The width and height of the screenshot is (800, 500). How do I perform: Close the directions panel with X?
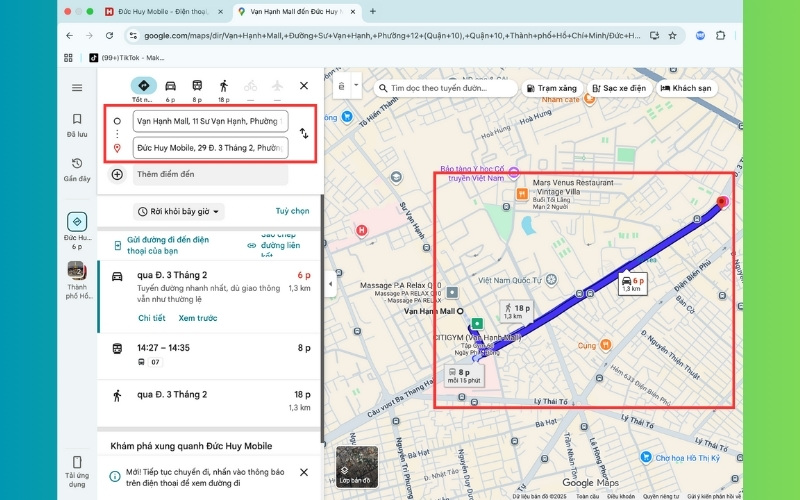[x=304, y=86]
